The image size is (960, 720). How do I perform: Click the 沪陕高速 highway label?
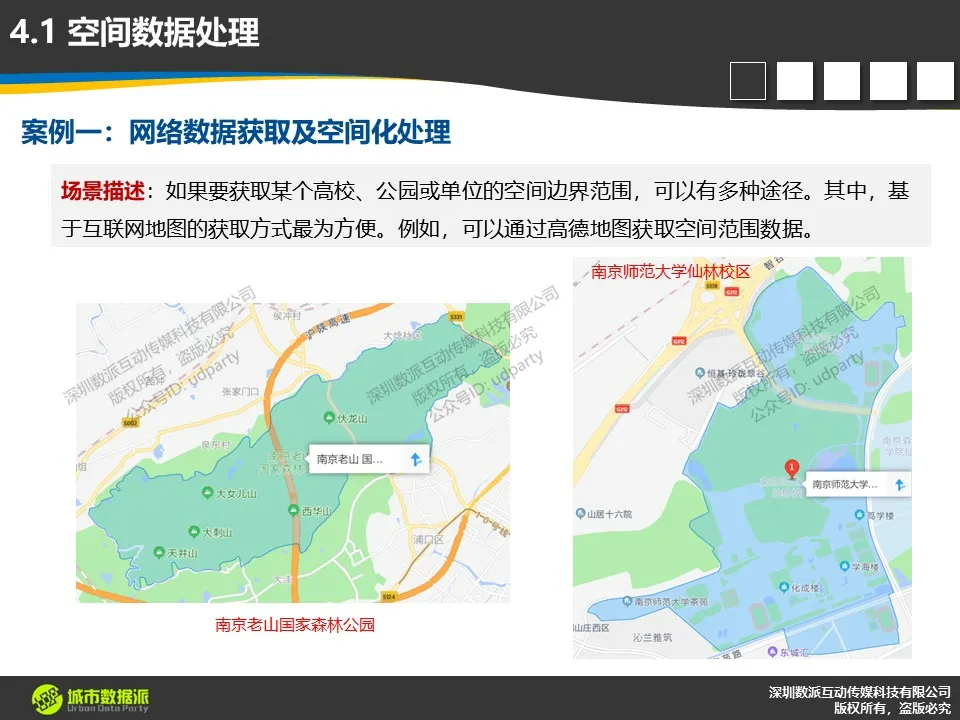coord(329,326)
